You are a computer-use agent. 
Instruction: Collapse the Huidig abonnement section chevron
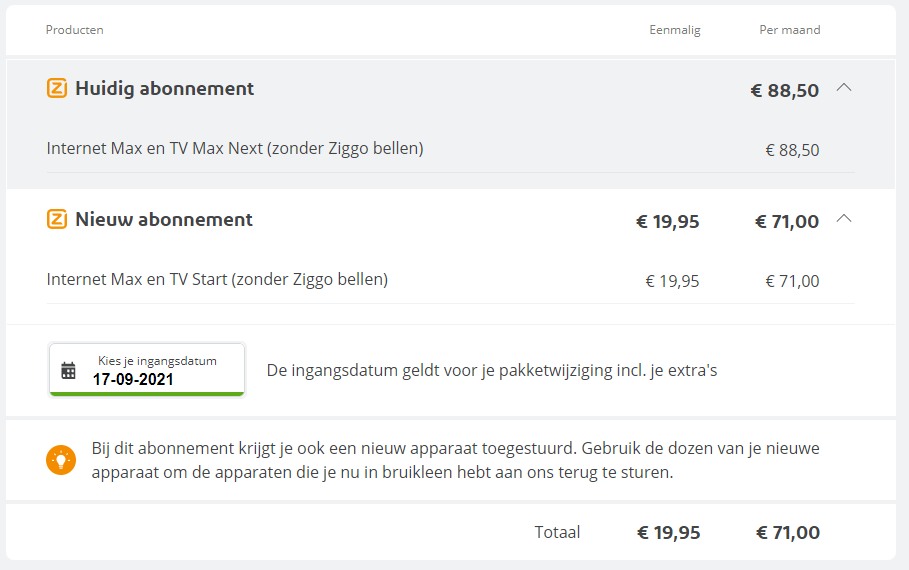click(844, 88)
